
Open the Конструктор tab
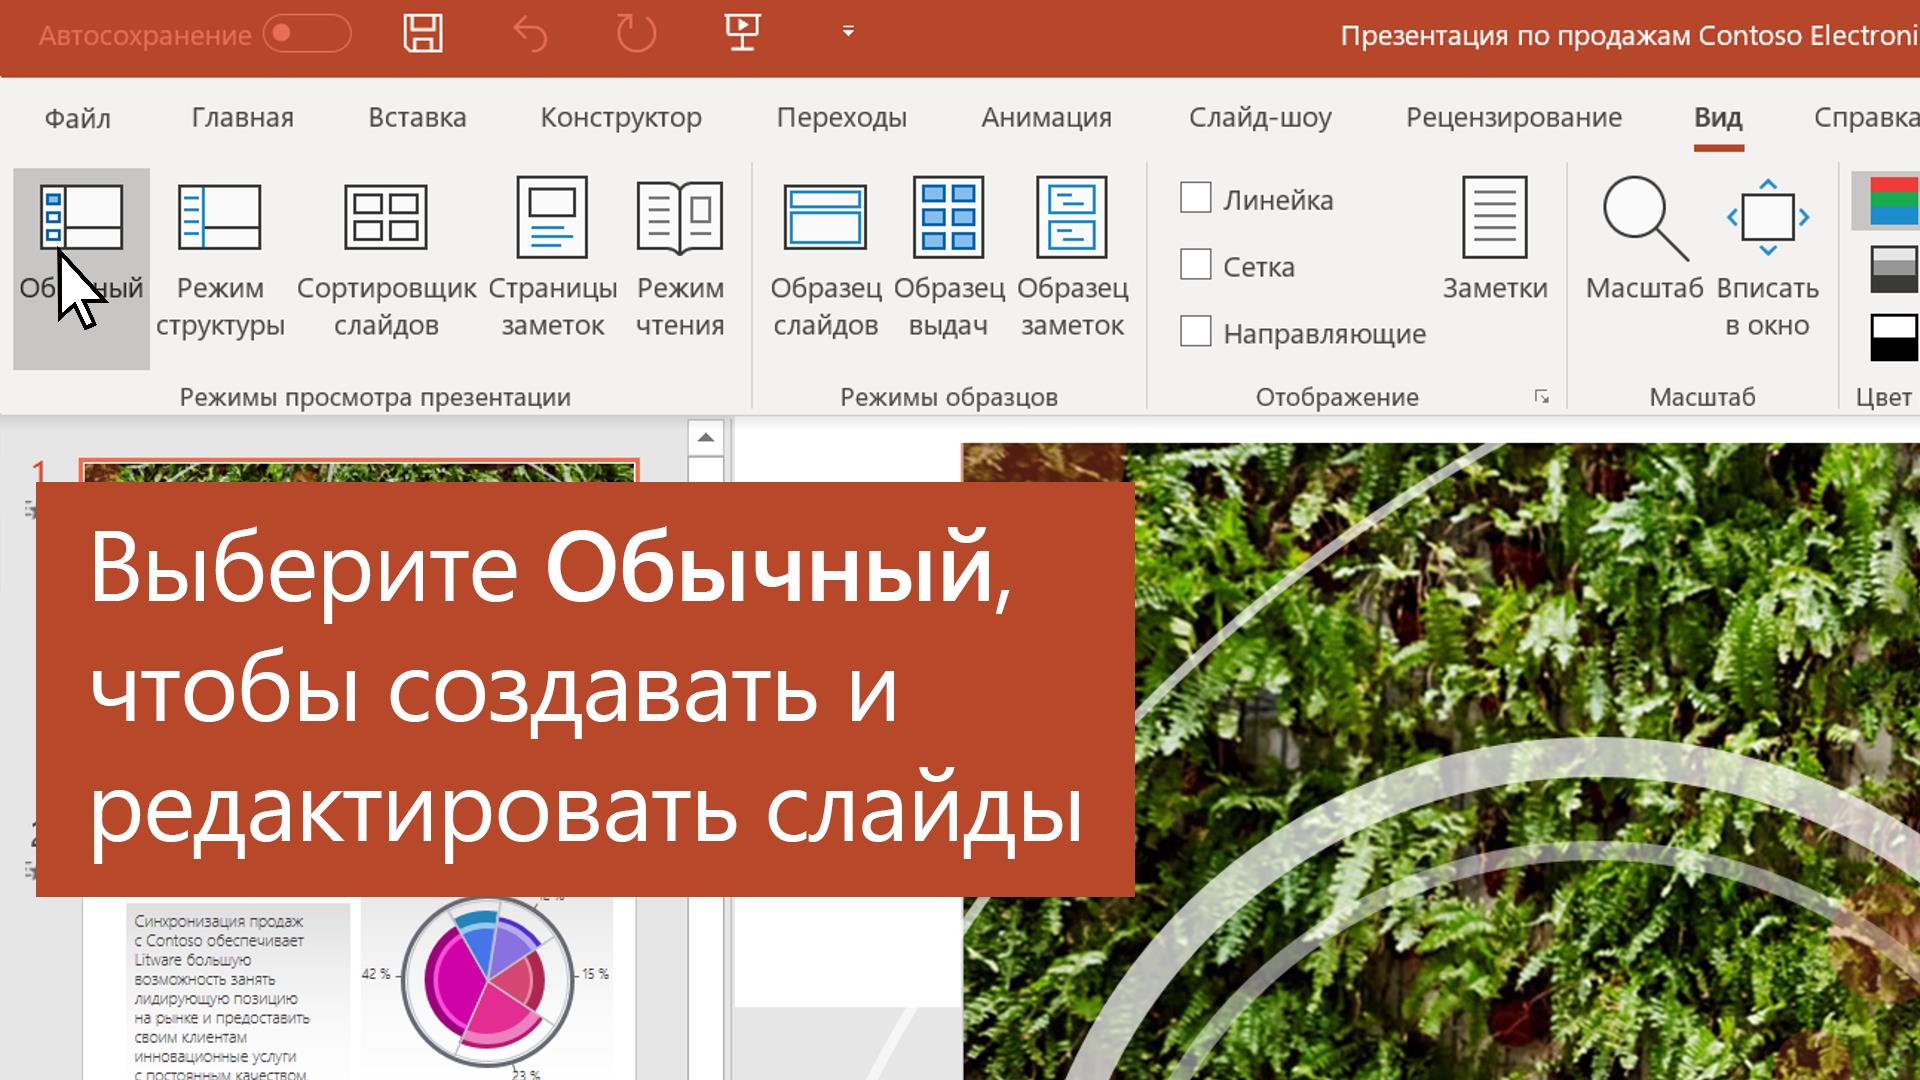(x=621, y=118)
